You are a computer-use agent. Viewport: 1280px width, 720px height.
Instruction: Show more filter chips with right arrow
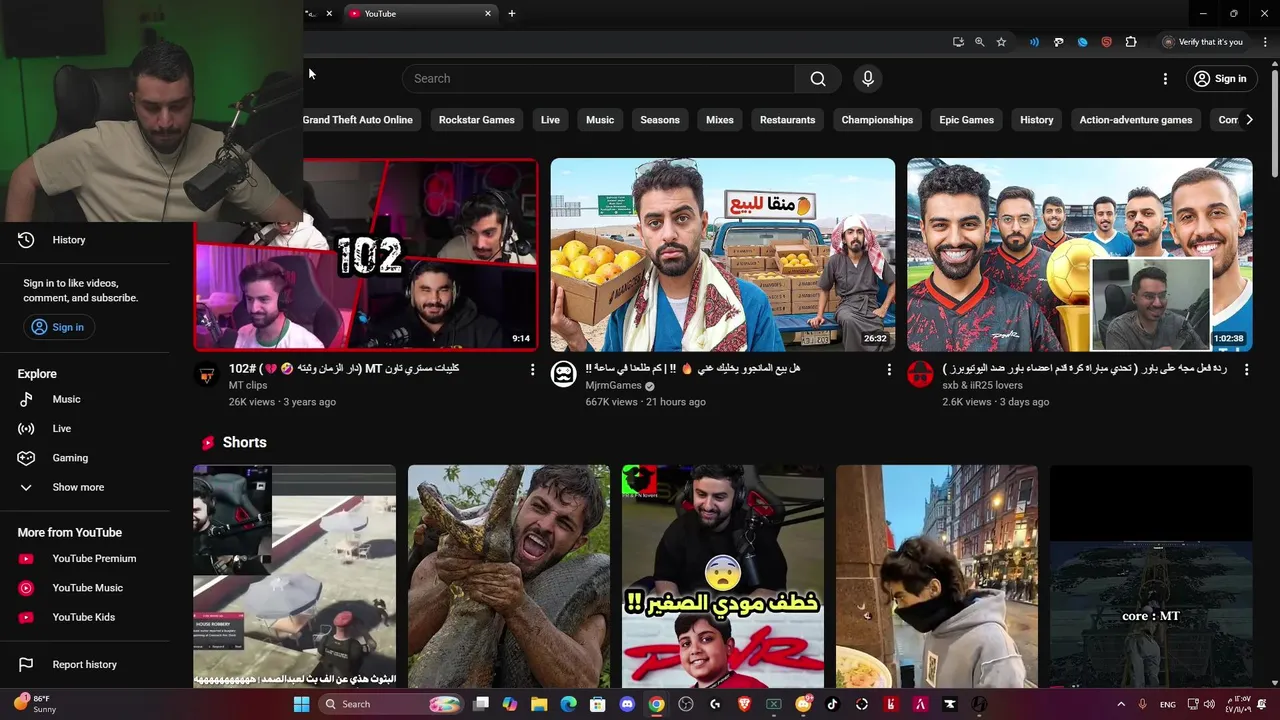(x=1248, y=120)
